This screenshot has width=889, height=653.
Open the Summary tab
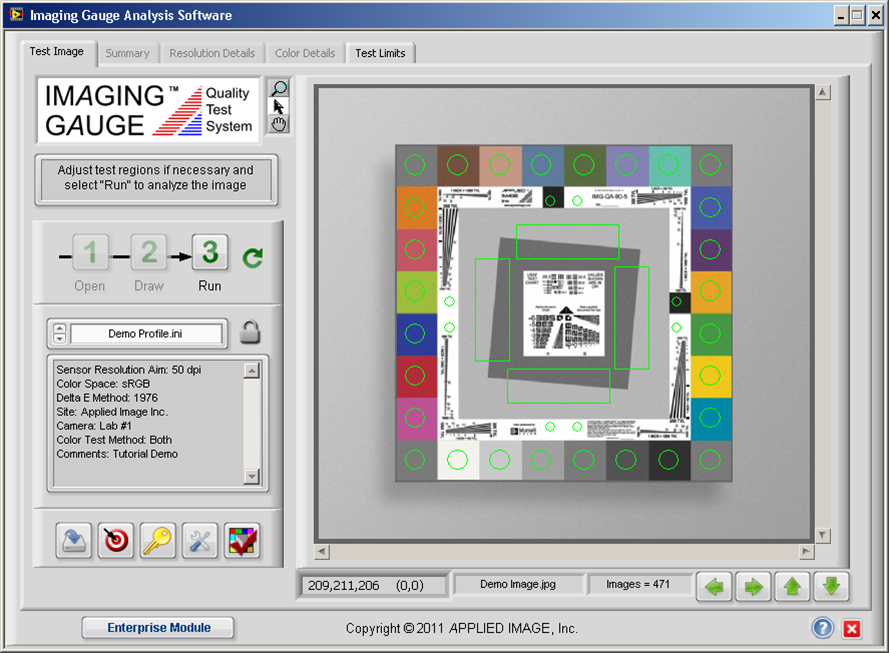point(128,53)
